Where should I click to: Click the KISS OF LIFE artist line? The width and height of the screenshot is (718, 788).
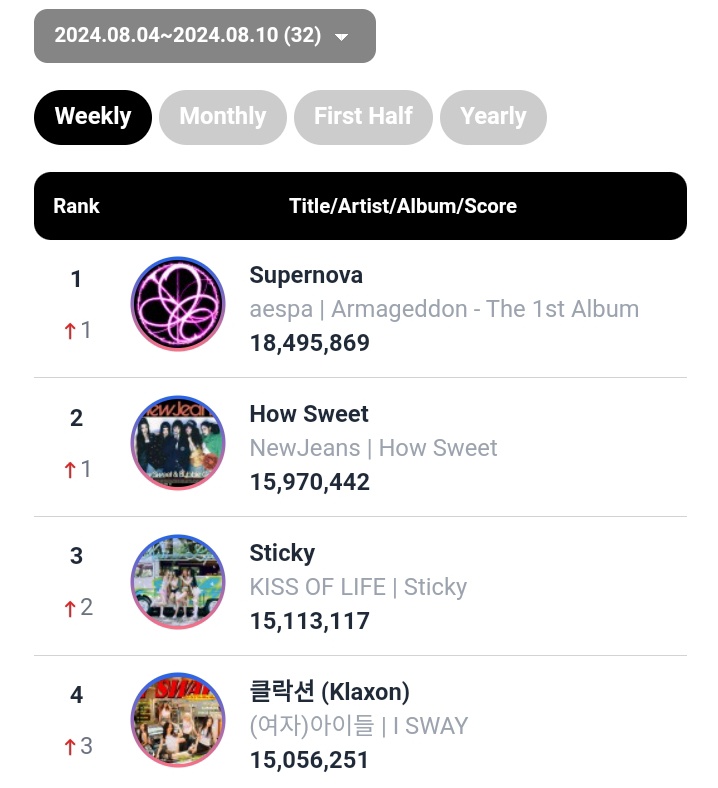pyautogui.click(x=358, y=587)
